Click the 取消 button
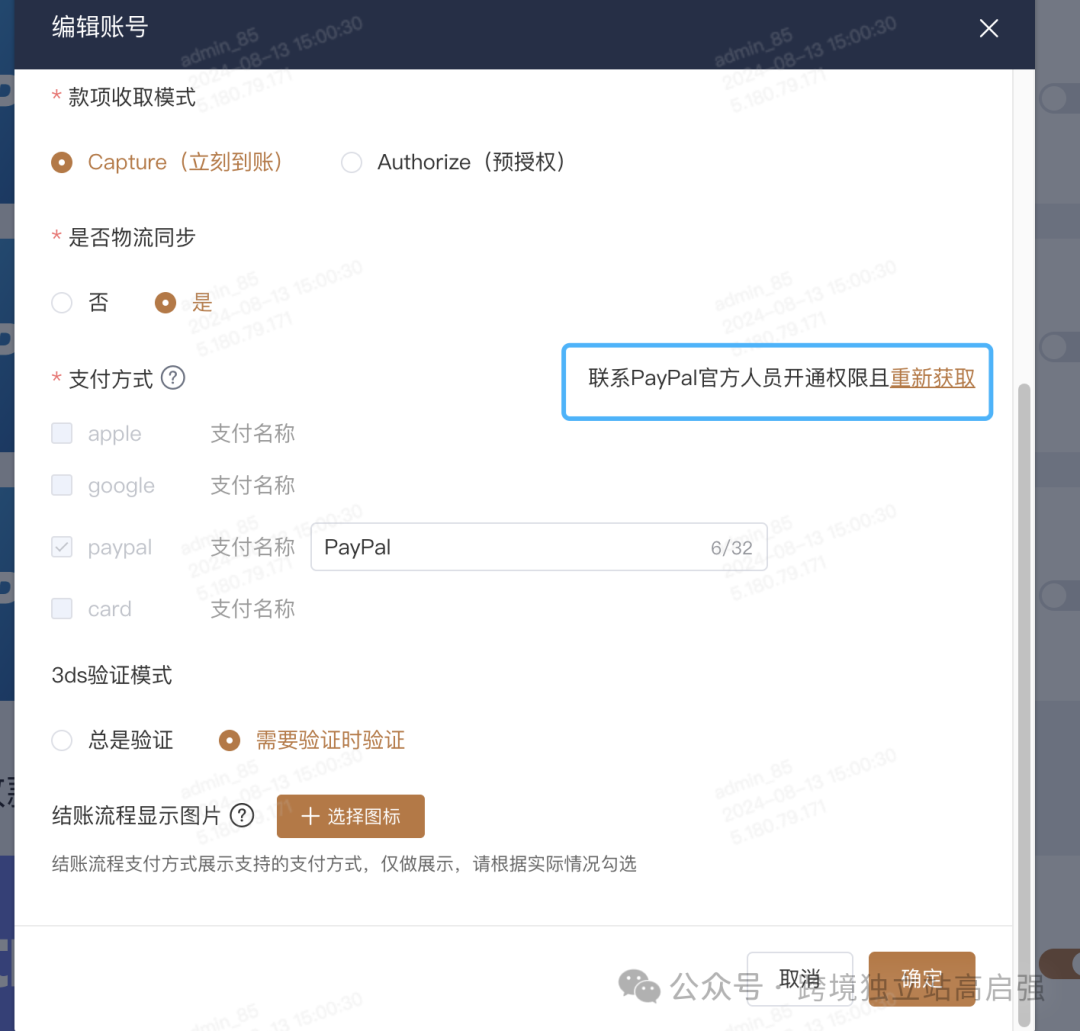The height and width of the screenshot is (1031, 1080). tap(800, 979)
